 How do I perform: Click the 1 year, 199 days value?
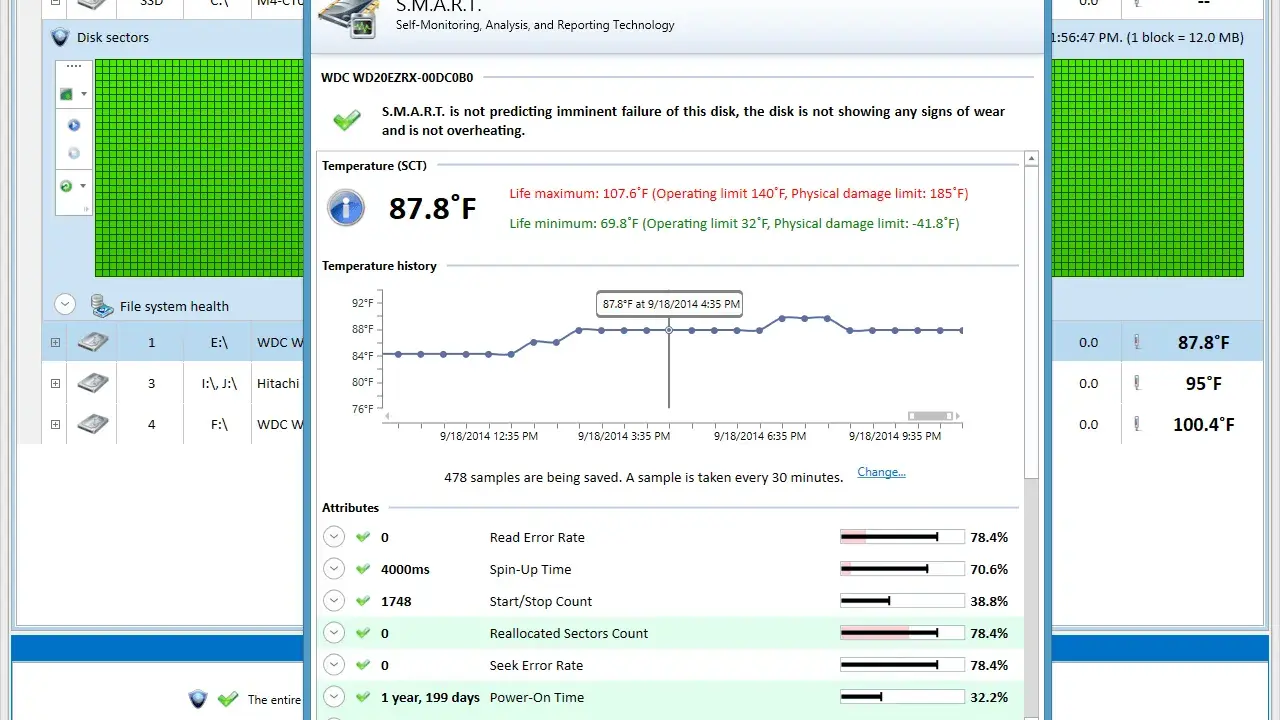pyautogui.click(x=430, y=697)
